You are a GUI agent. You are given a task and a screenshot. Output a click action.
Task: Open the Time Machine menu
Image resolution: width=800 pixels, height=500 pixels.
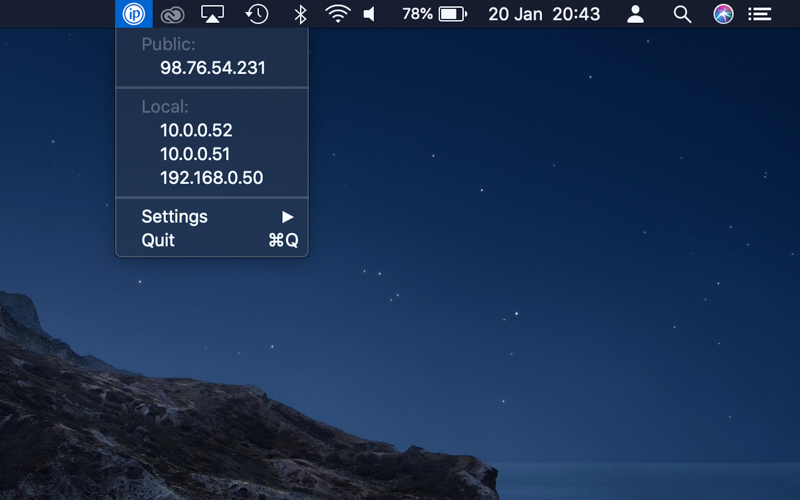coord(257,14)
